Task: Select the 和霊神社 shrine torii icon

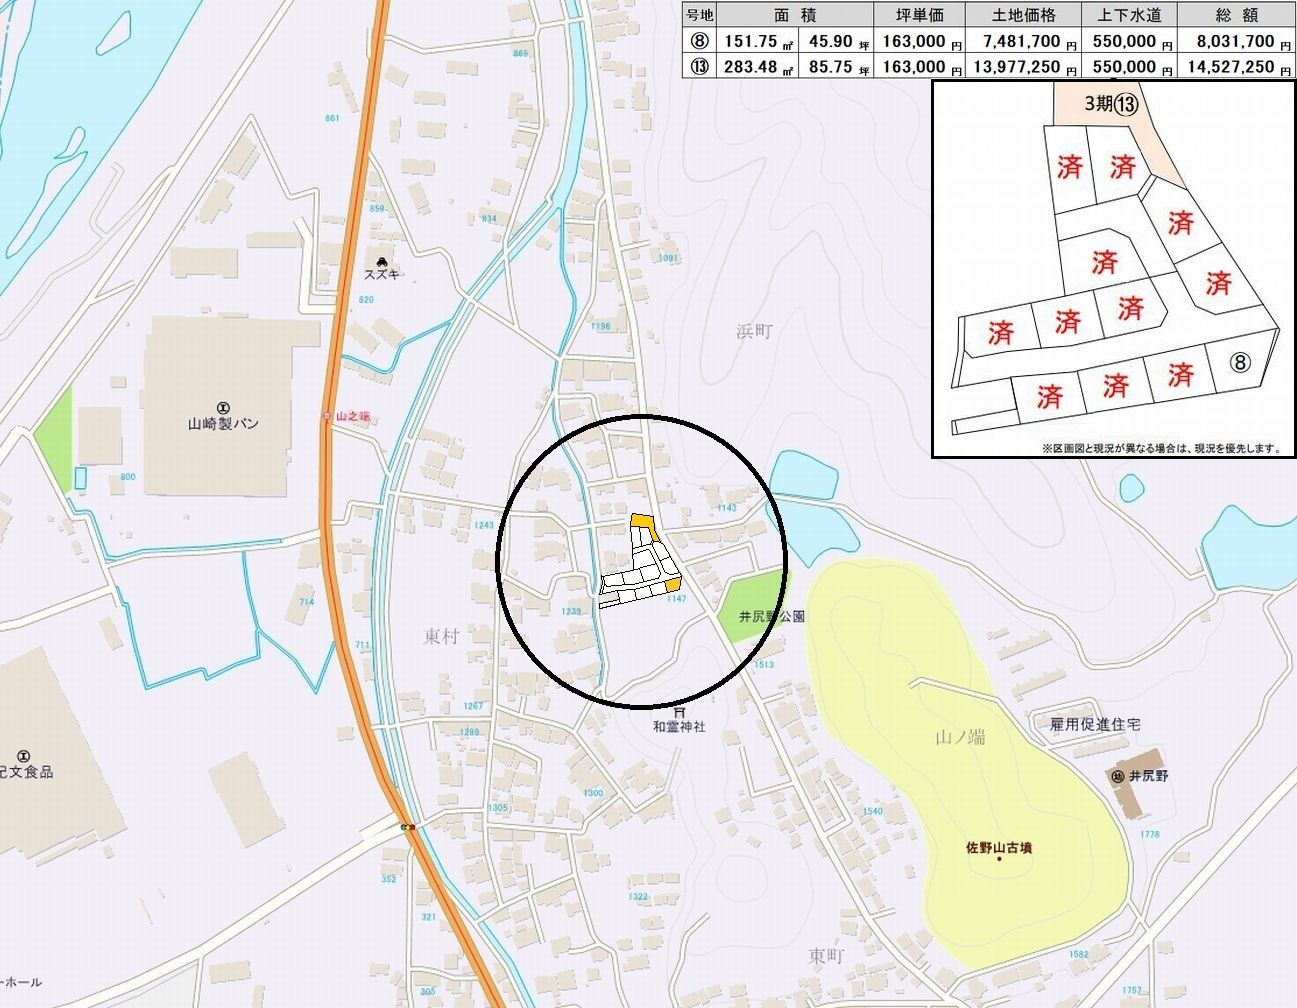Action: [680, 712]
